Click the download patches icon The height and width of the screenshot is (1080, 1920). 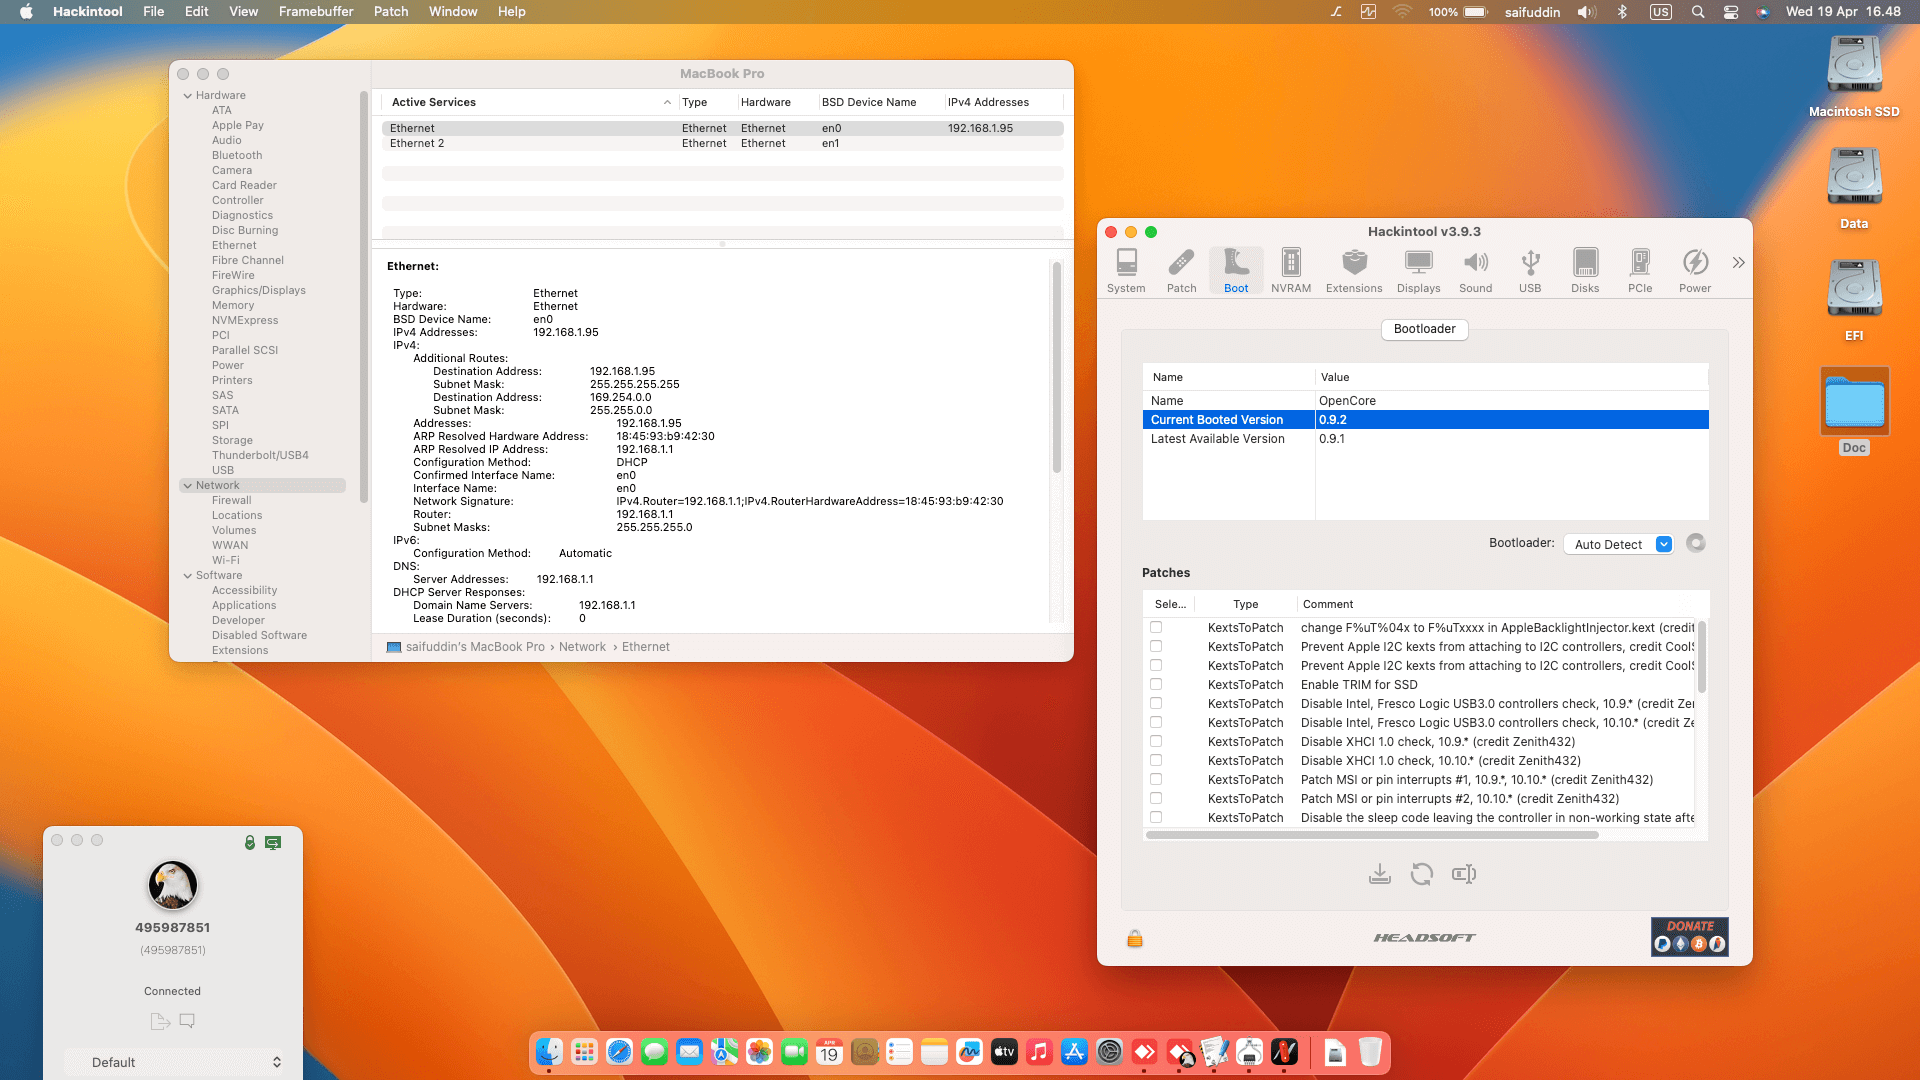coord(1379,874)
